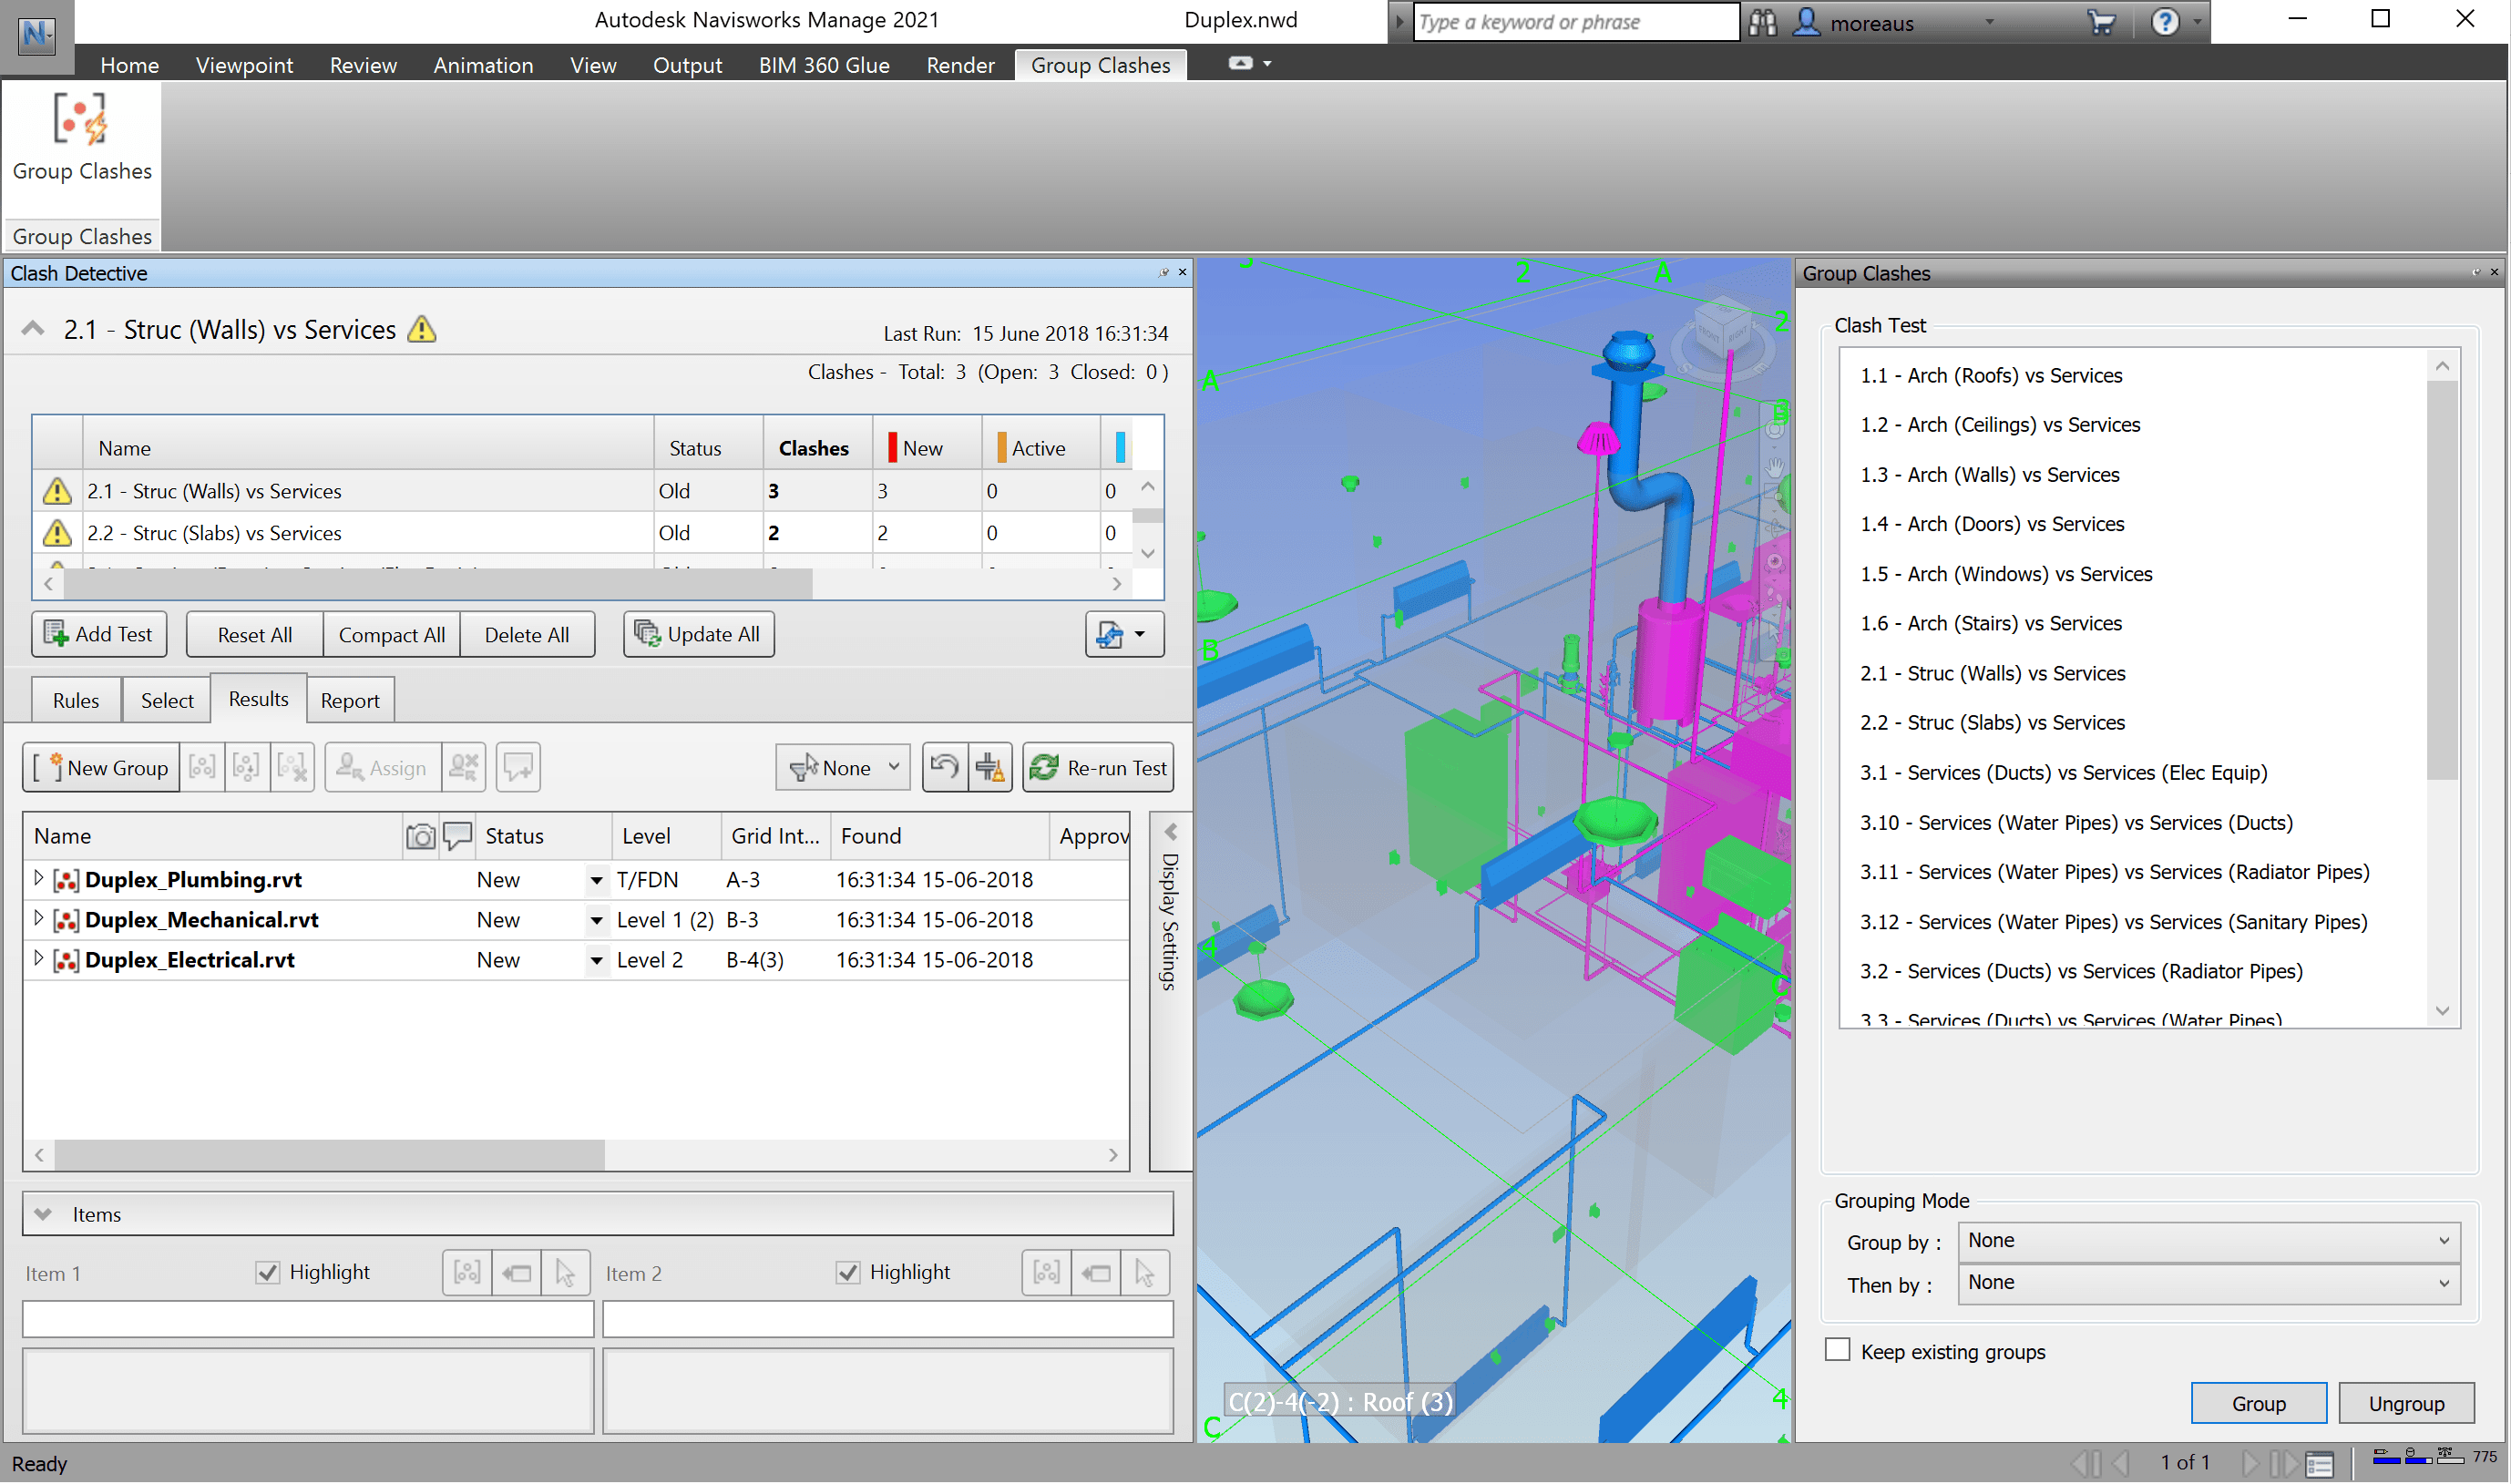Click the Compact All button

coord(391,635)
